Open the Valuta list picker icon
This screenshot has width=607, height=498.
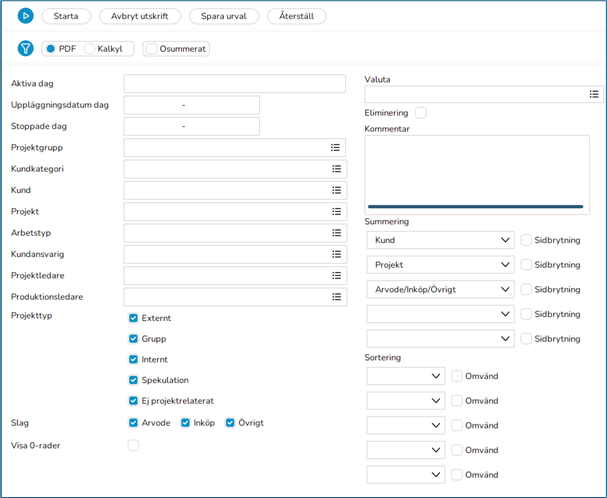[x=594, y=94]
